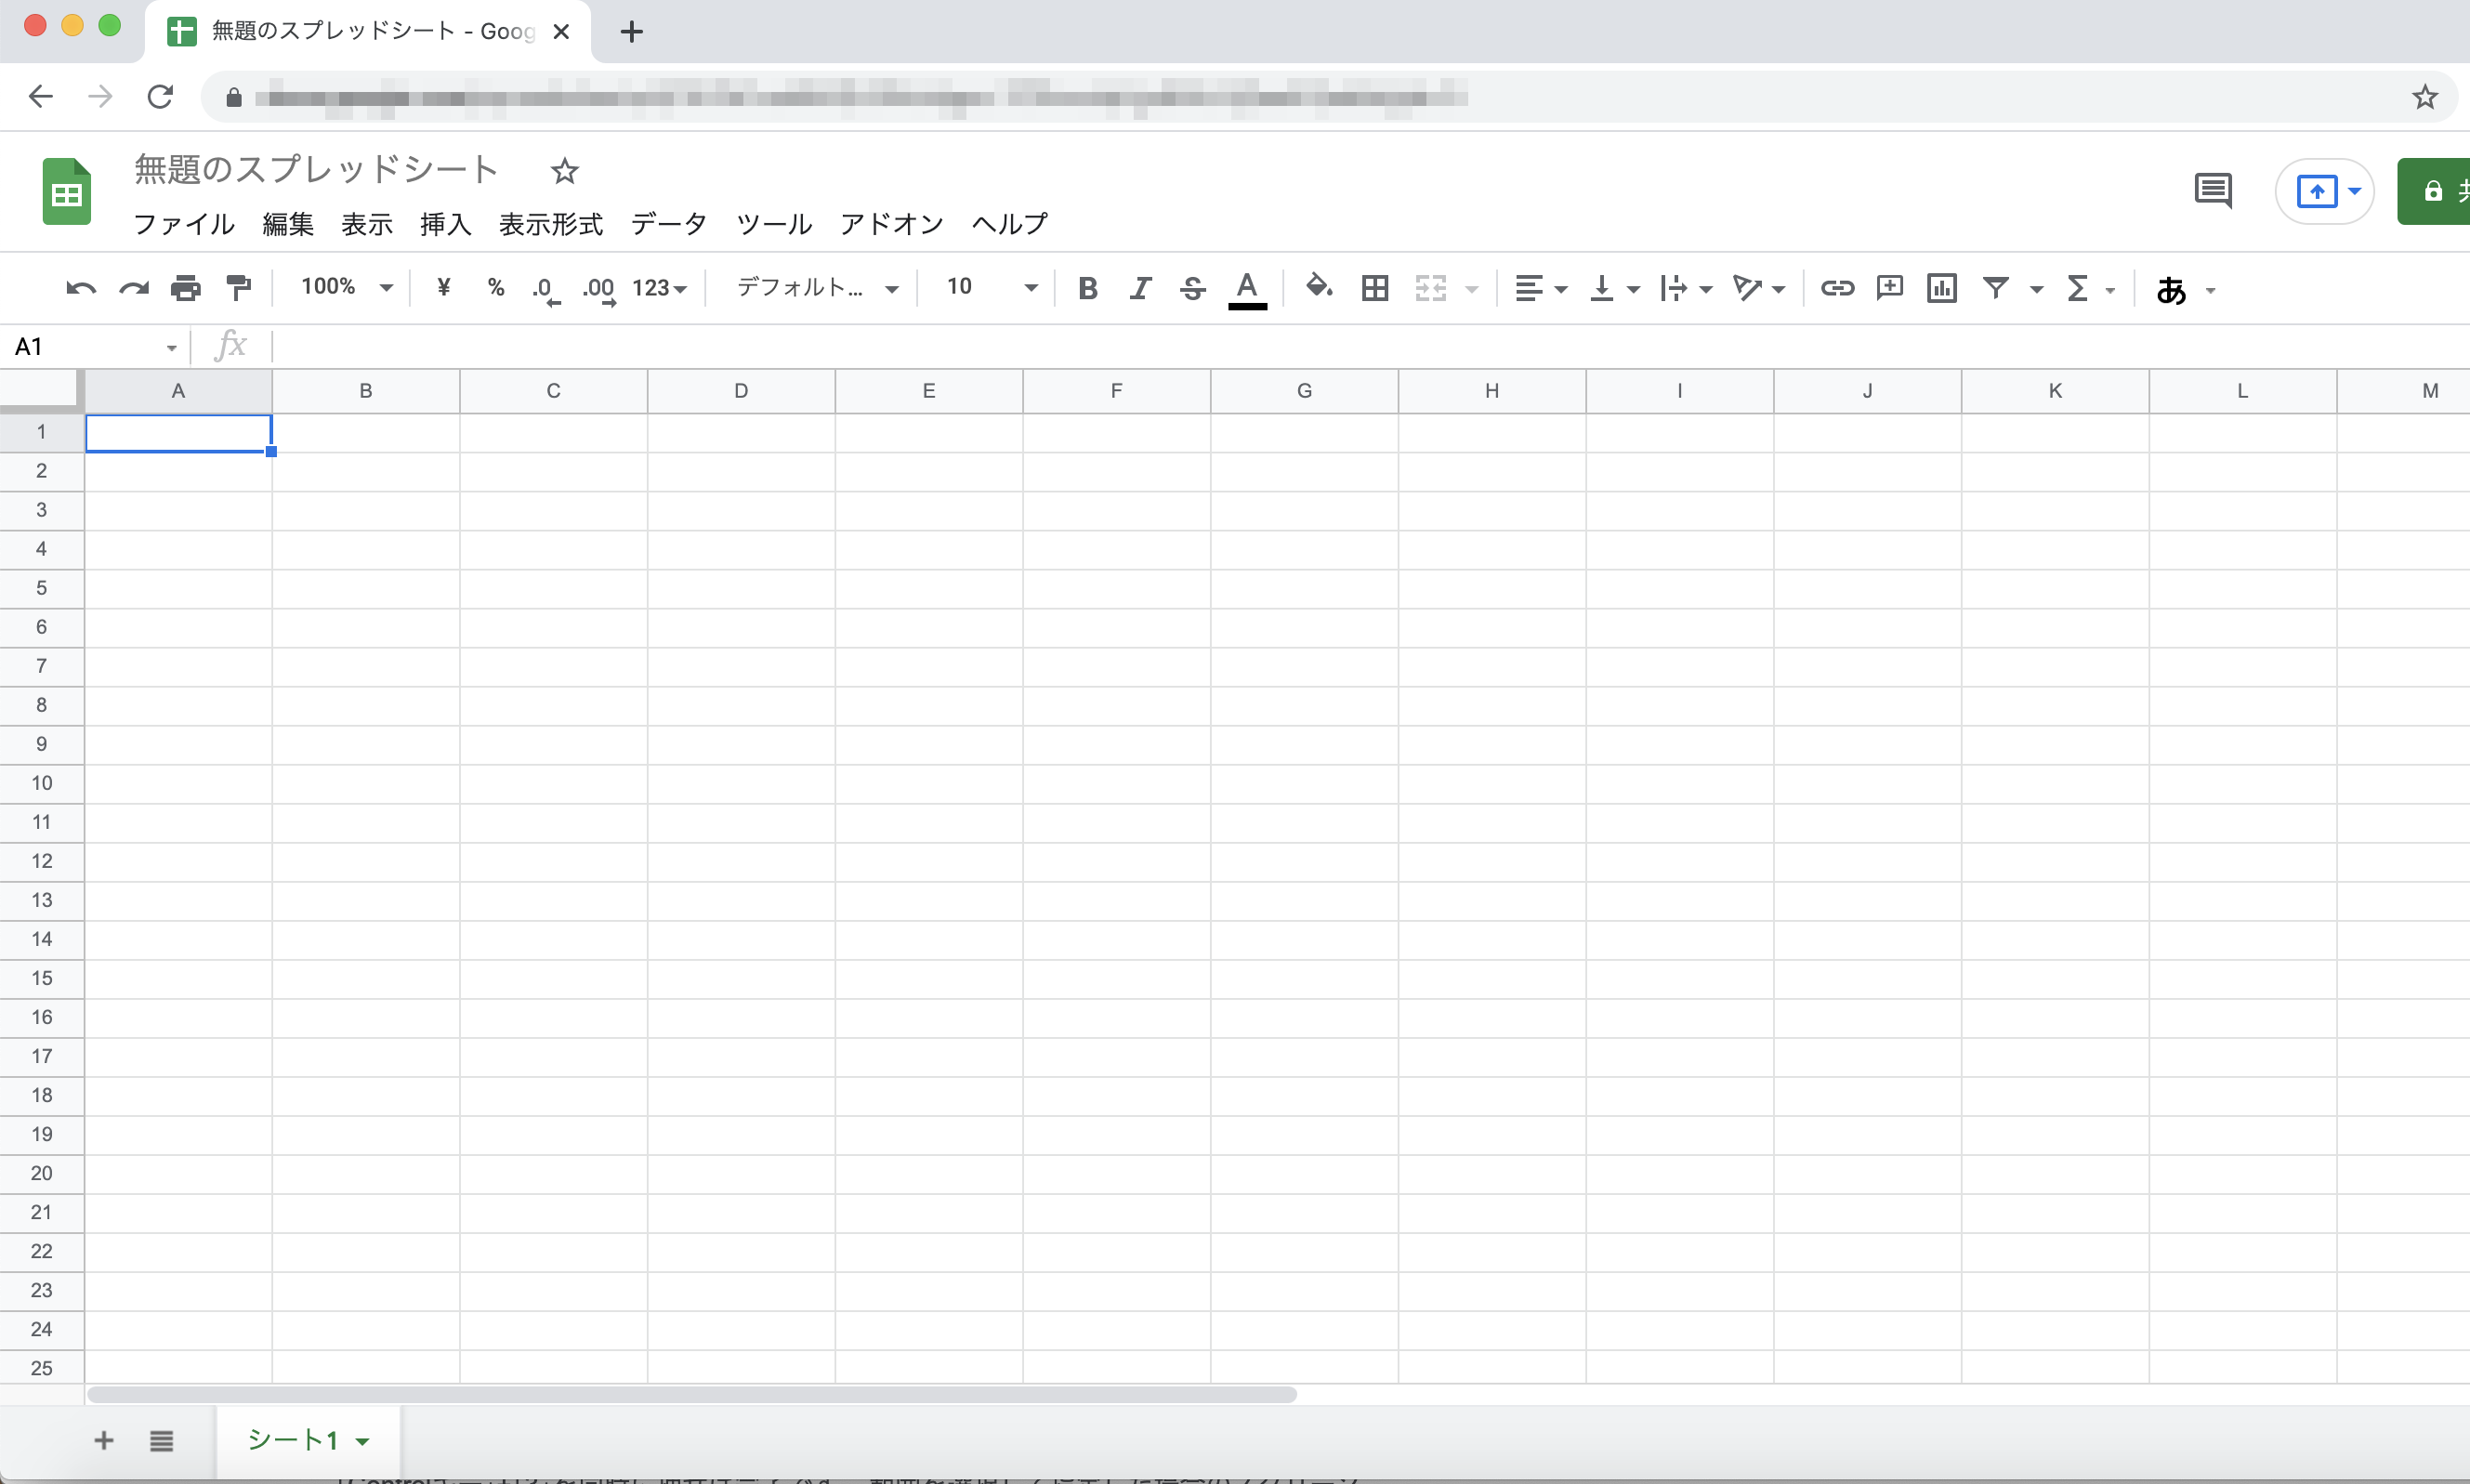Image resolution: width=2470 pixels, height=1484 pixels.
Task: Open the zoom level dropdown
Action: pos(345,288)
